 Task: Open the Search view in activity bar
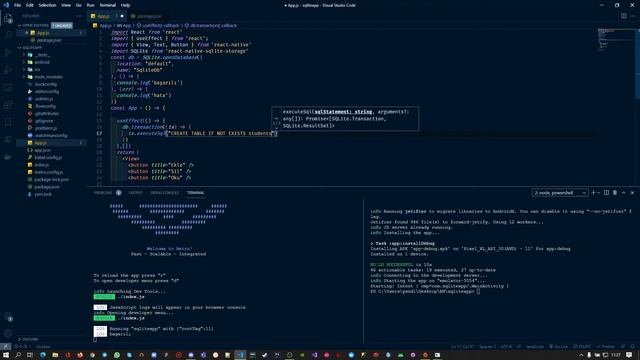(8, 35)
